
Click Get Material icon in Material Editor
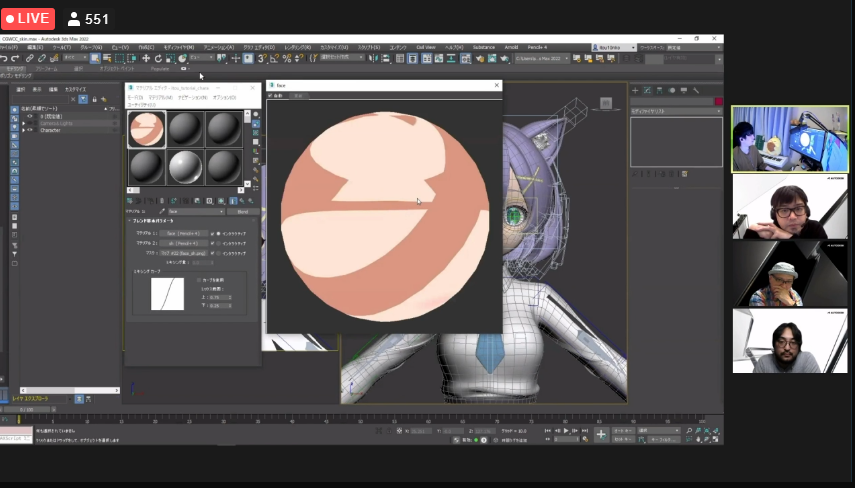point(130,201)
